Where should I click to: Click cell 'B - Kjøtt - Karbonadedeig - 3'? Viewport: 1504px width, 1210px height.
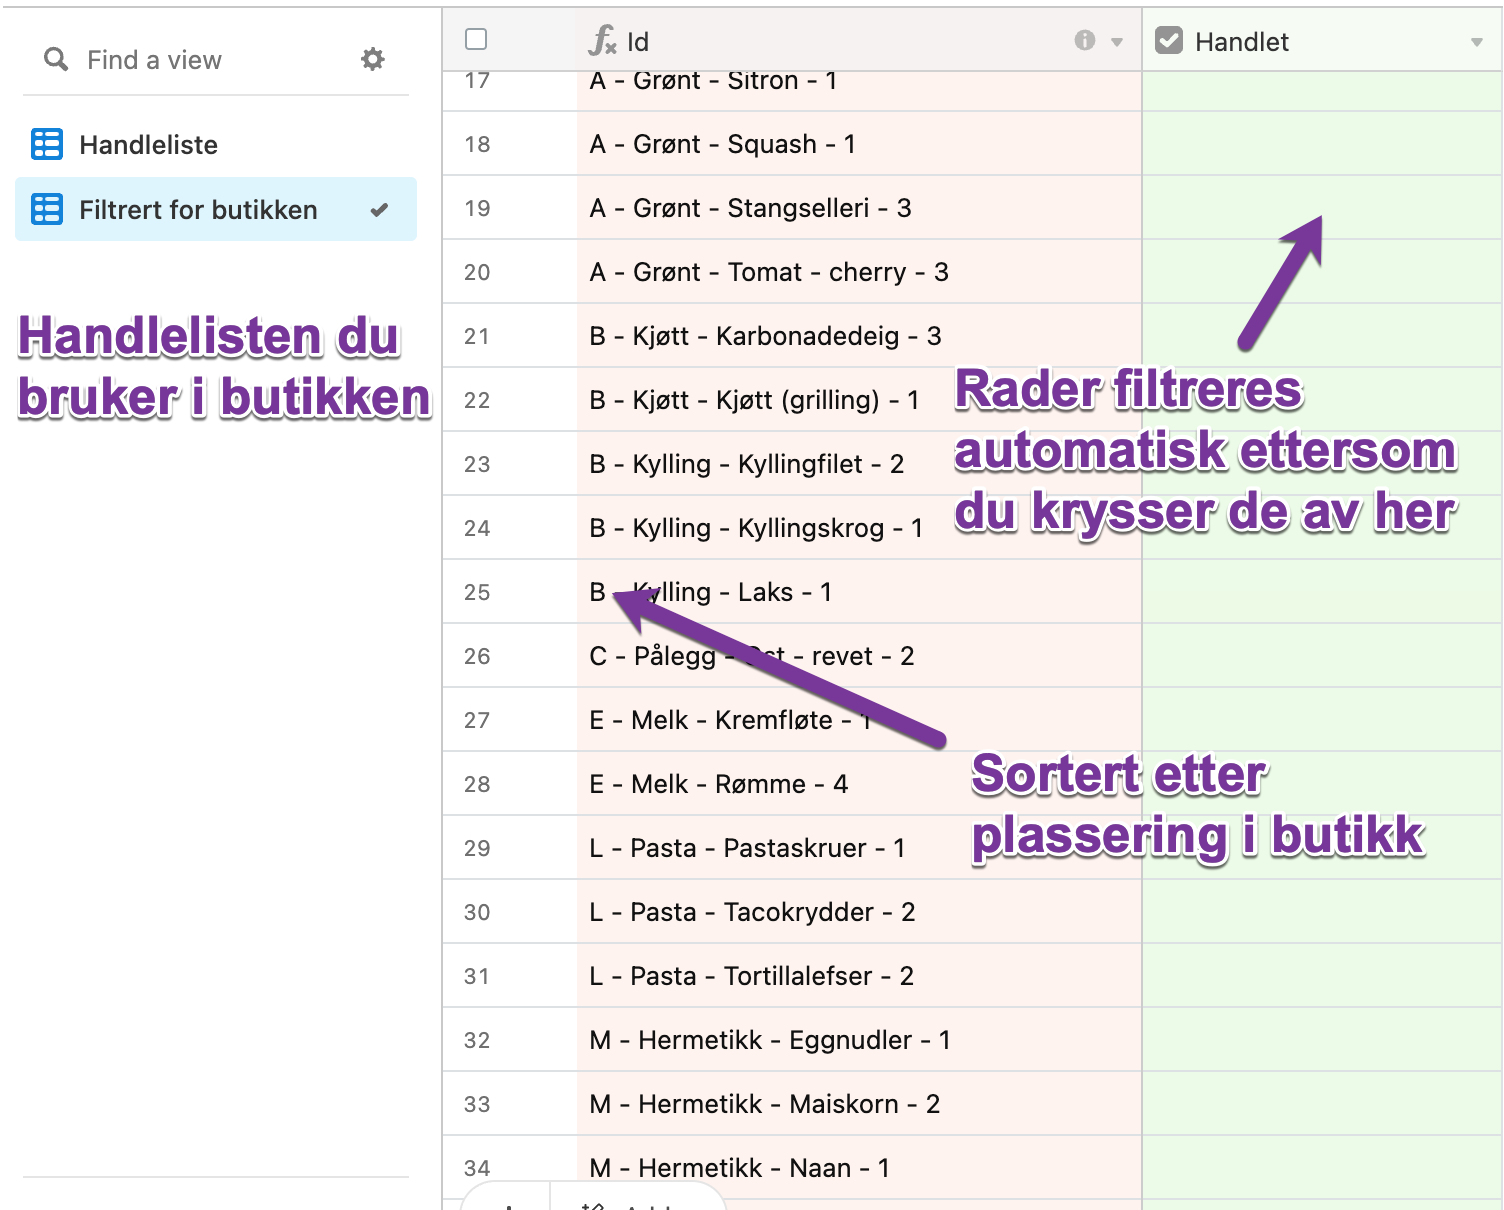[859, 336]
